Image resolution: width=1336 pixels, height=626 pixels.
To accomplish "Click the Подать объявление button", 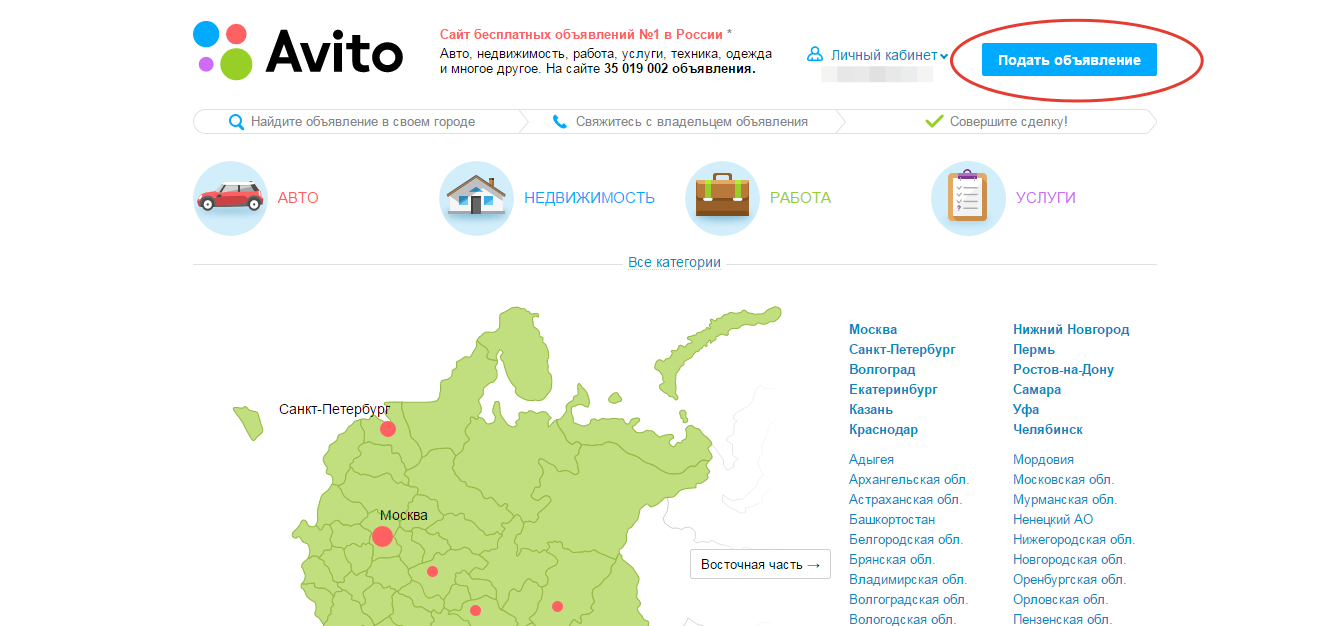I will coord(1069,60).
